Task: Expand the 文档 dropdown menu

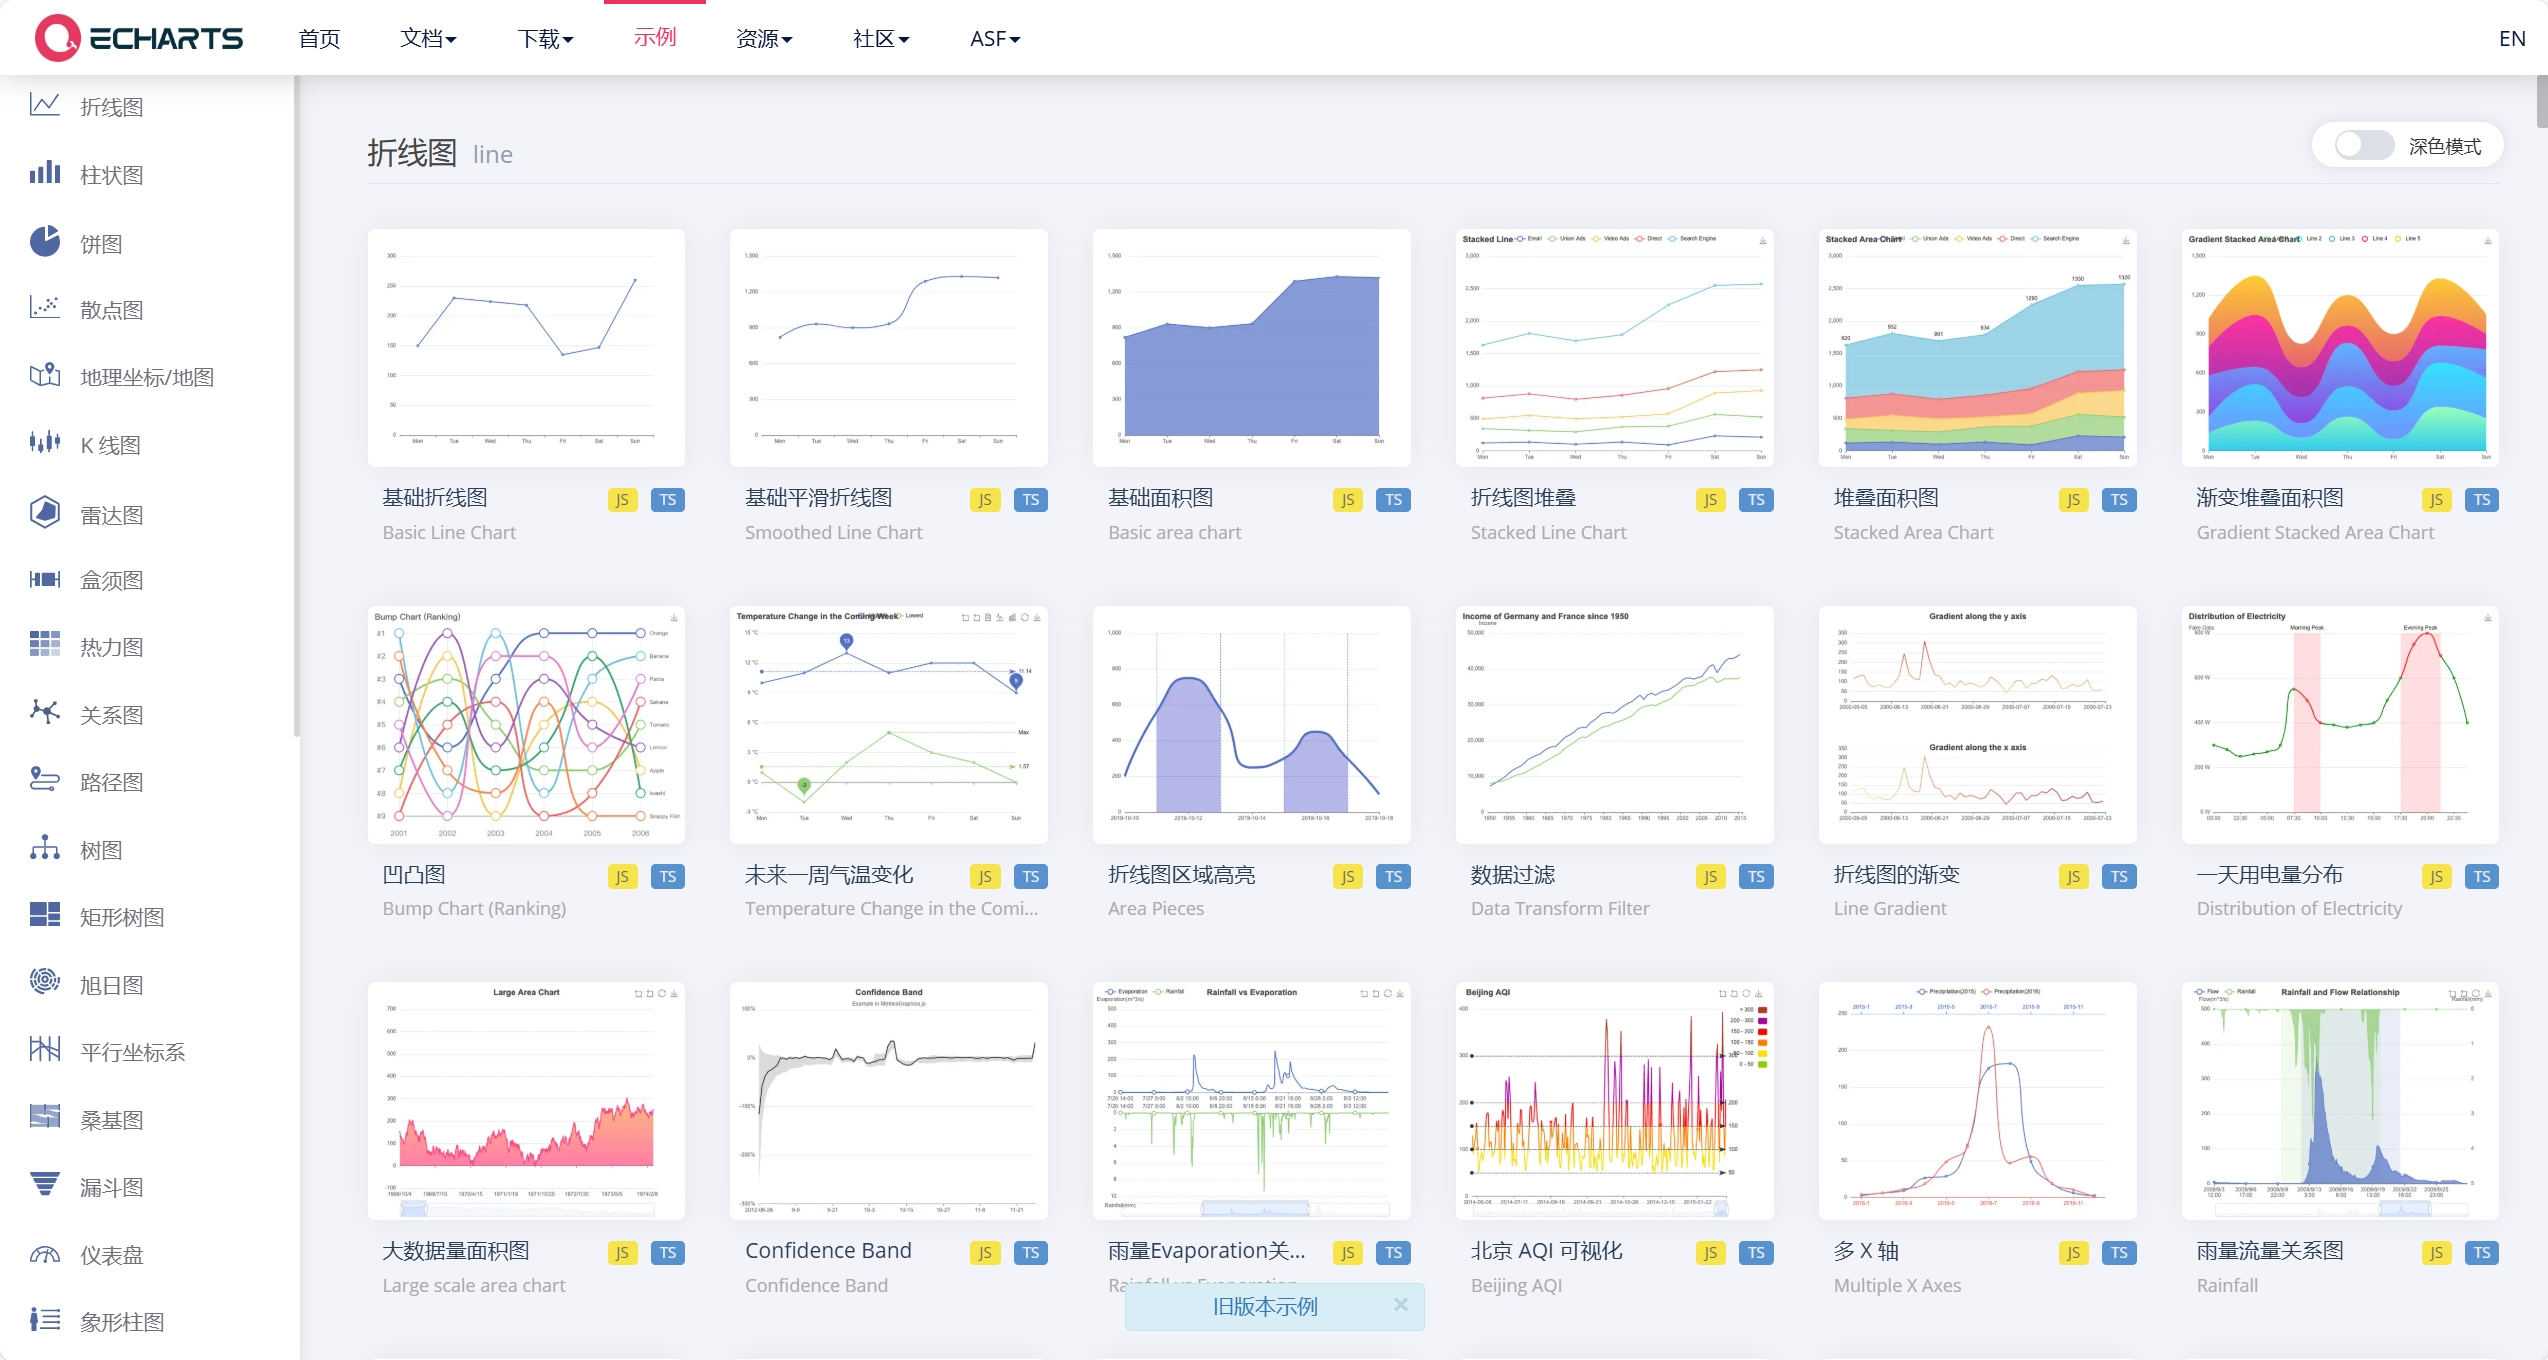Action: point(428,38)
